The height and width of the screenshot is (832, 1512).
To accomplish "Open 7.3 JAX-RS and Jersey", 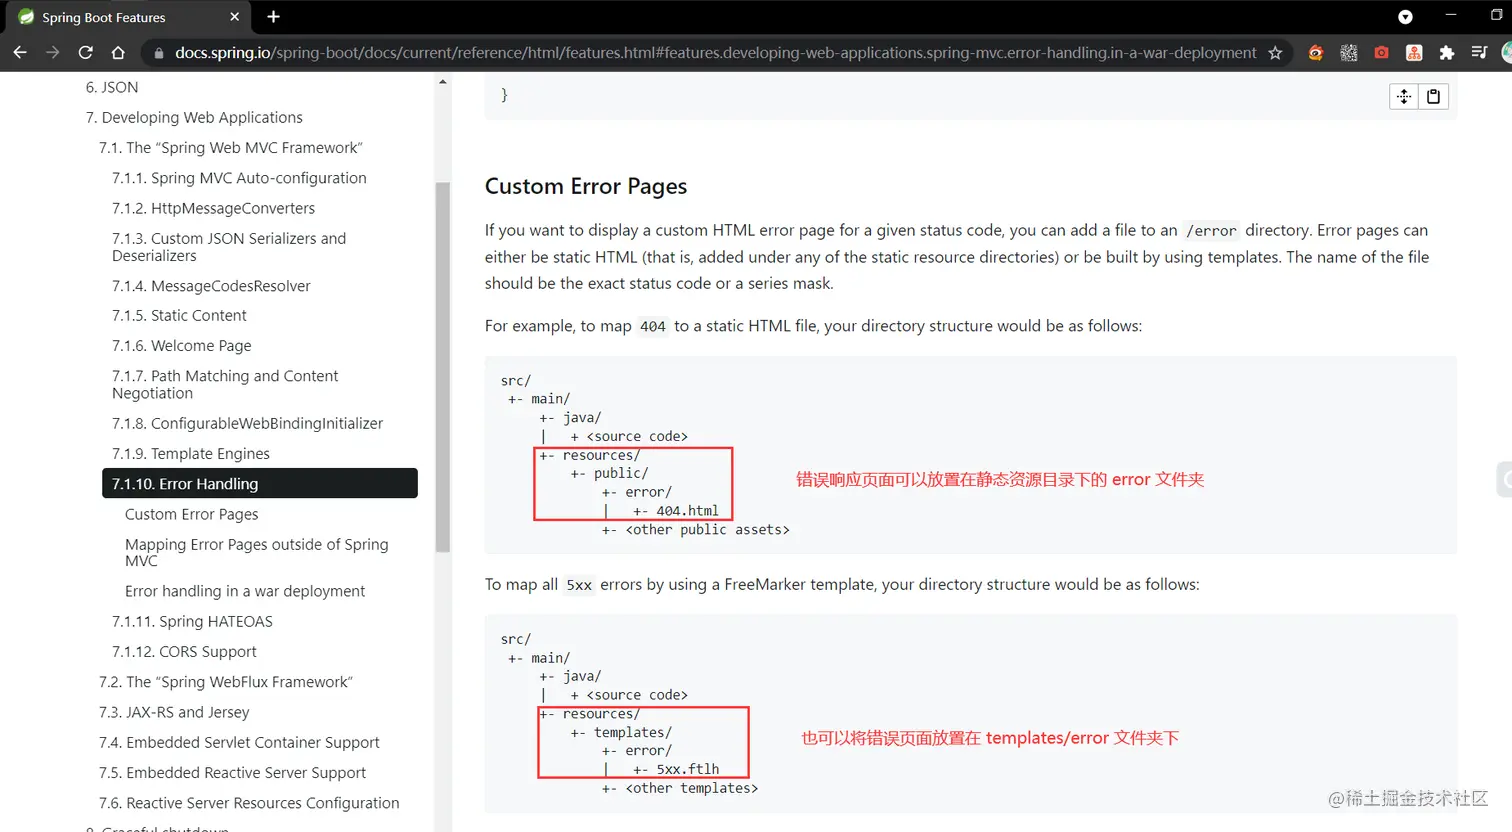I will click(174, 712).
